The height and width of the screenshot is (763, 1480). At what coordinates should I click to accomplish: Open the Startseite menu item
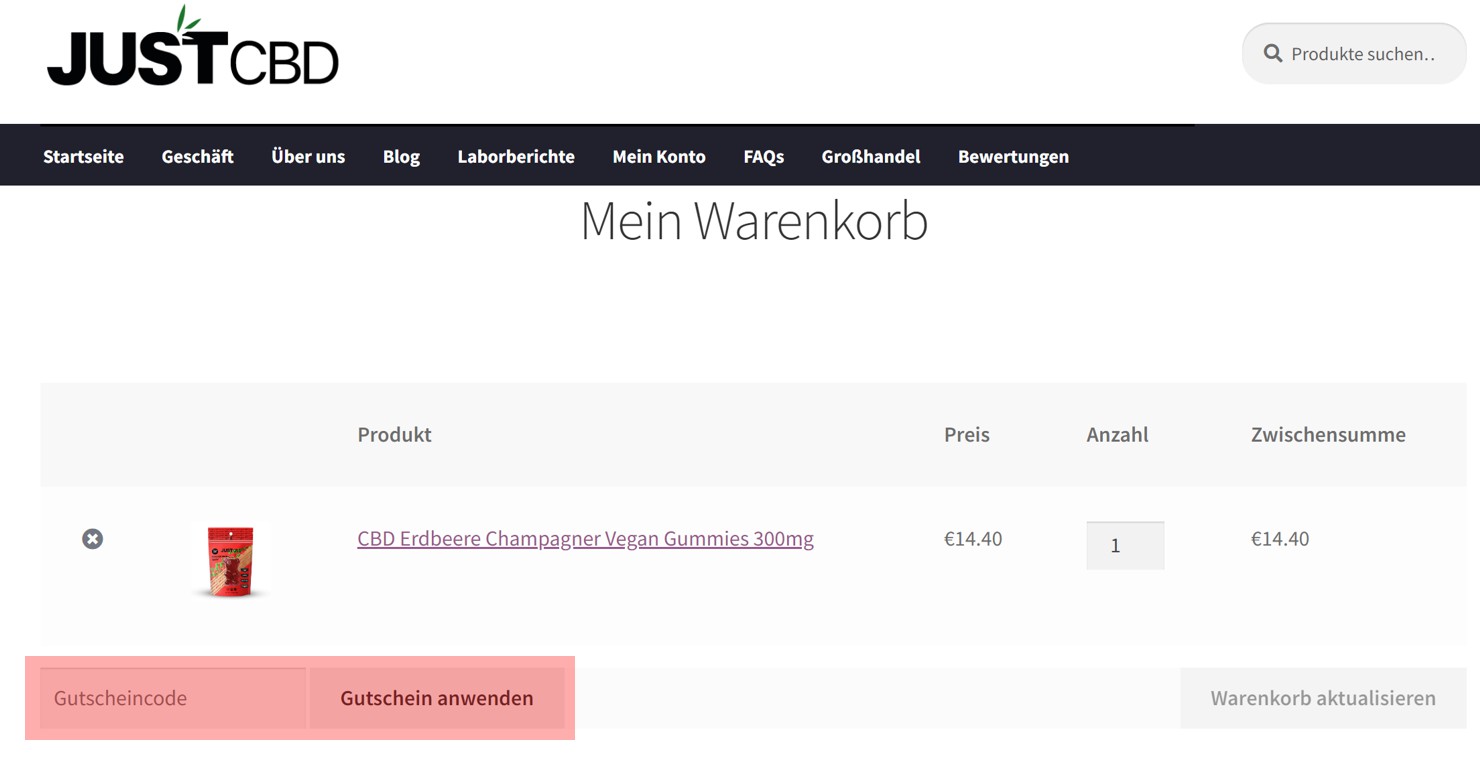(x=83, y=156)
